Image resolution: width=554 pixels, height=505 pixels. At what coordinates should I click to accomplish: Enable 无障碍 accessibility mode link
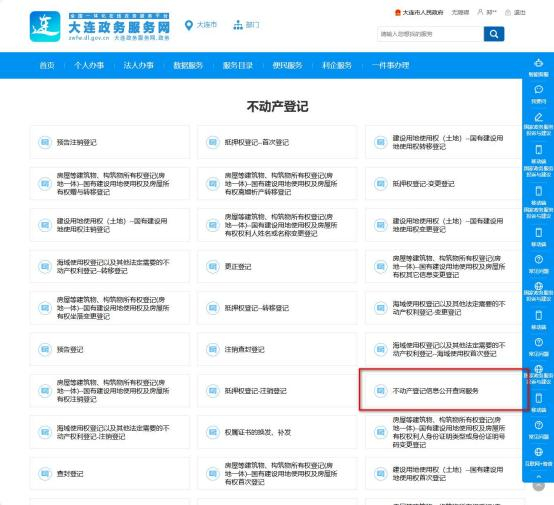[x=460, y=12]
